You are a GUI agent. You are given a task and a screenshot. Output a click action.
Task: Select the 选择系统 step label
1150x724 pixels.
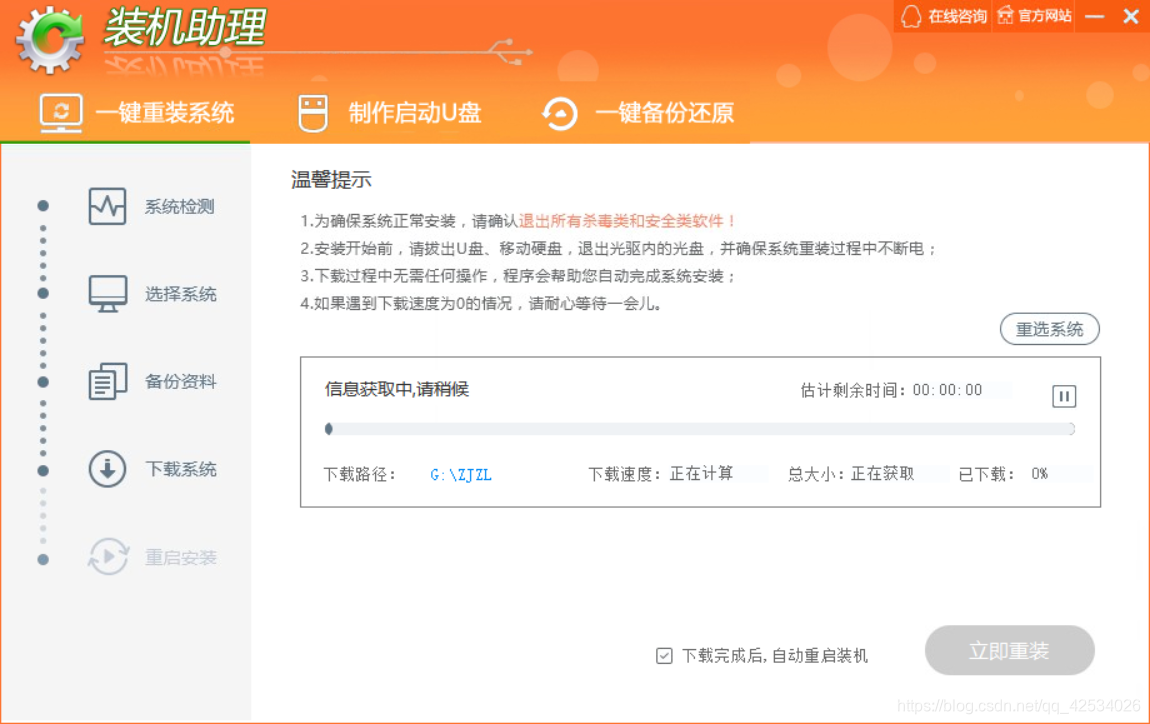[180, 294]
